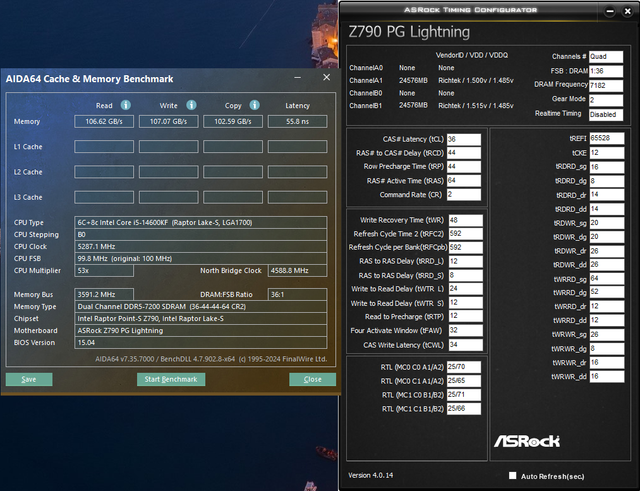Click the tRRD_L value field

pos(466,262)
